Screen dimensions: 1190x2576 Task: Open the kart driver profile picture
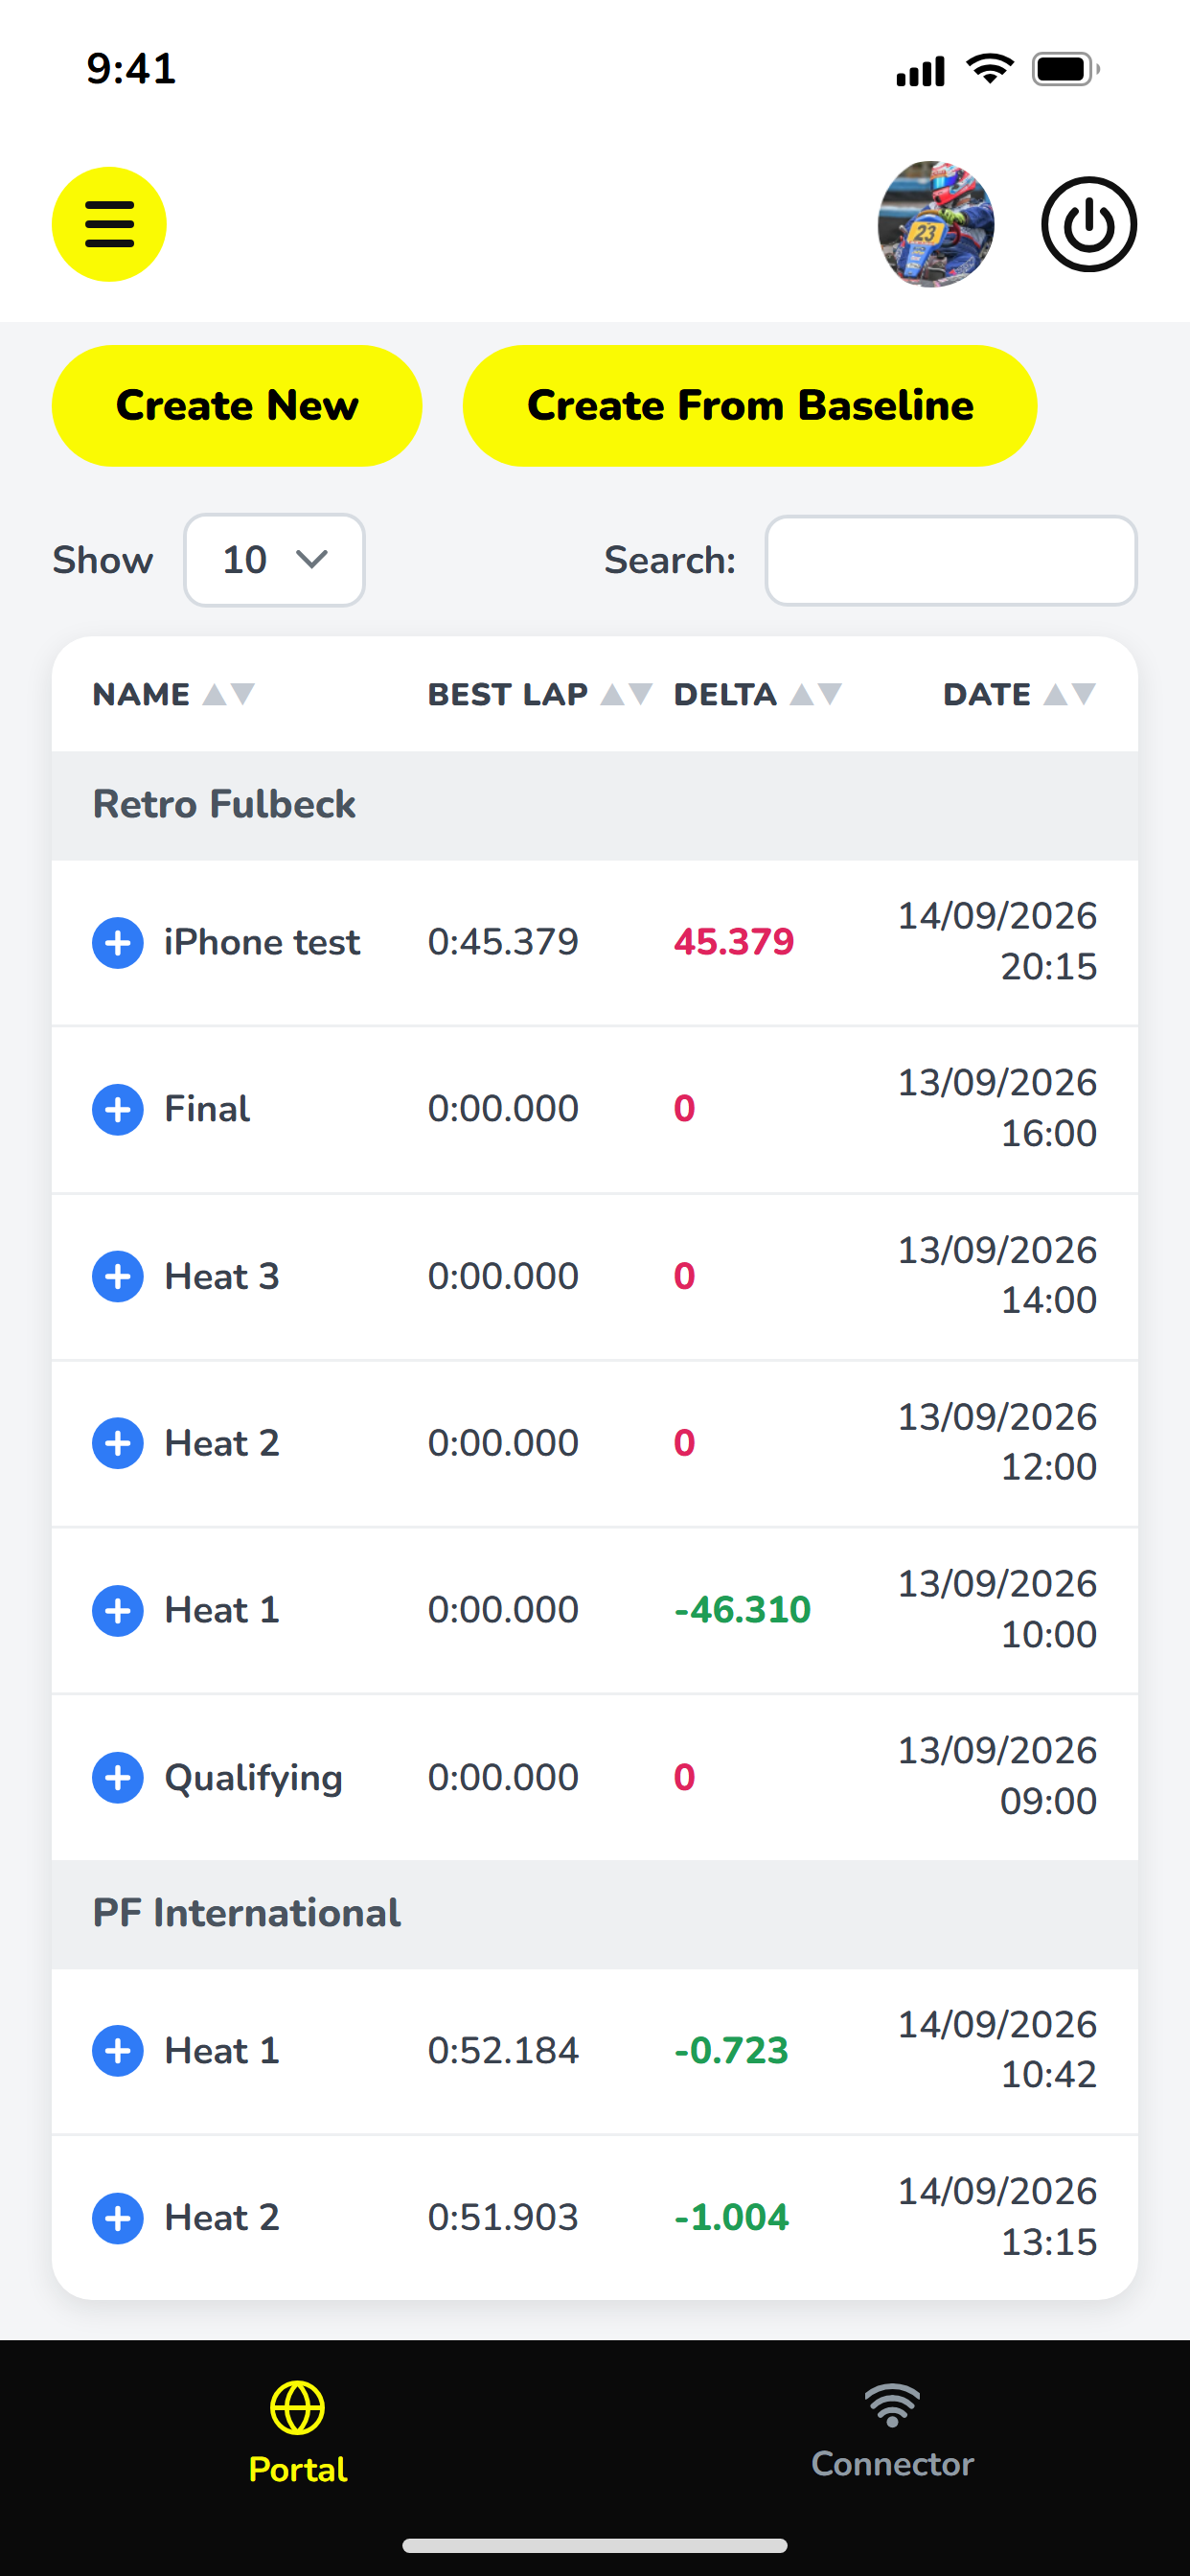(936, 224)
